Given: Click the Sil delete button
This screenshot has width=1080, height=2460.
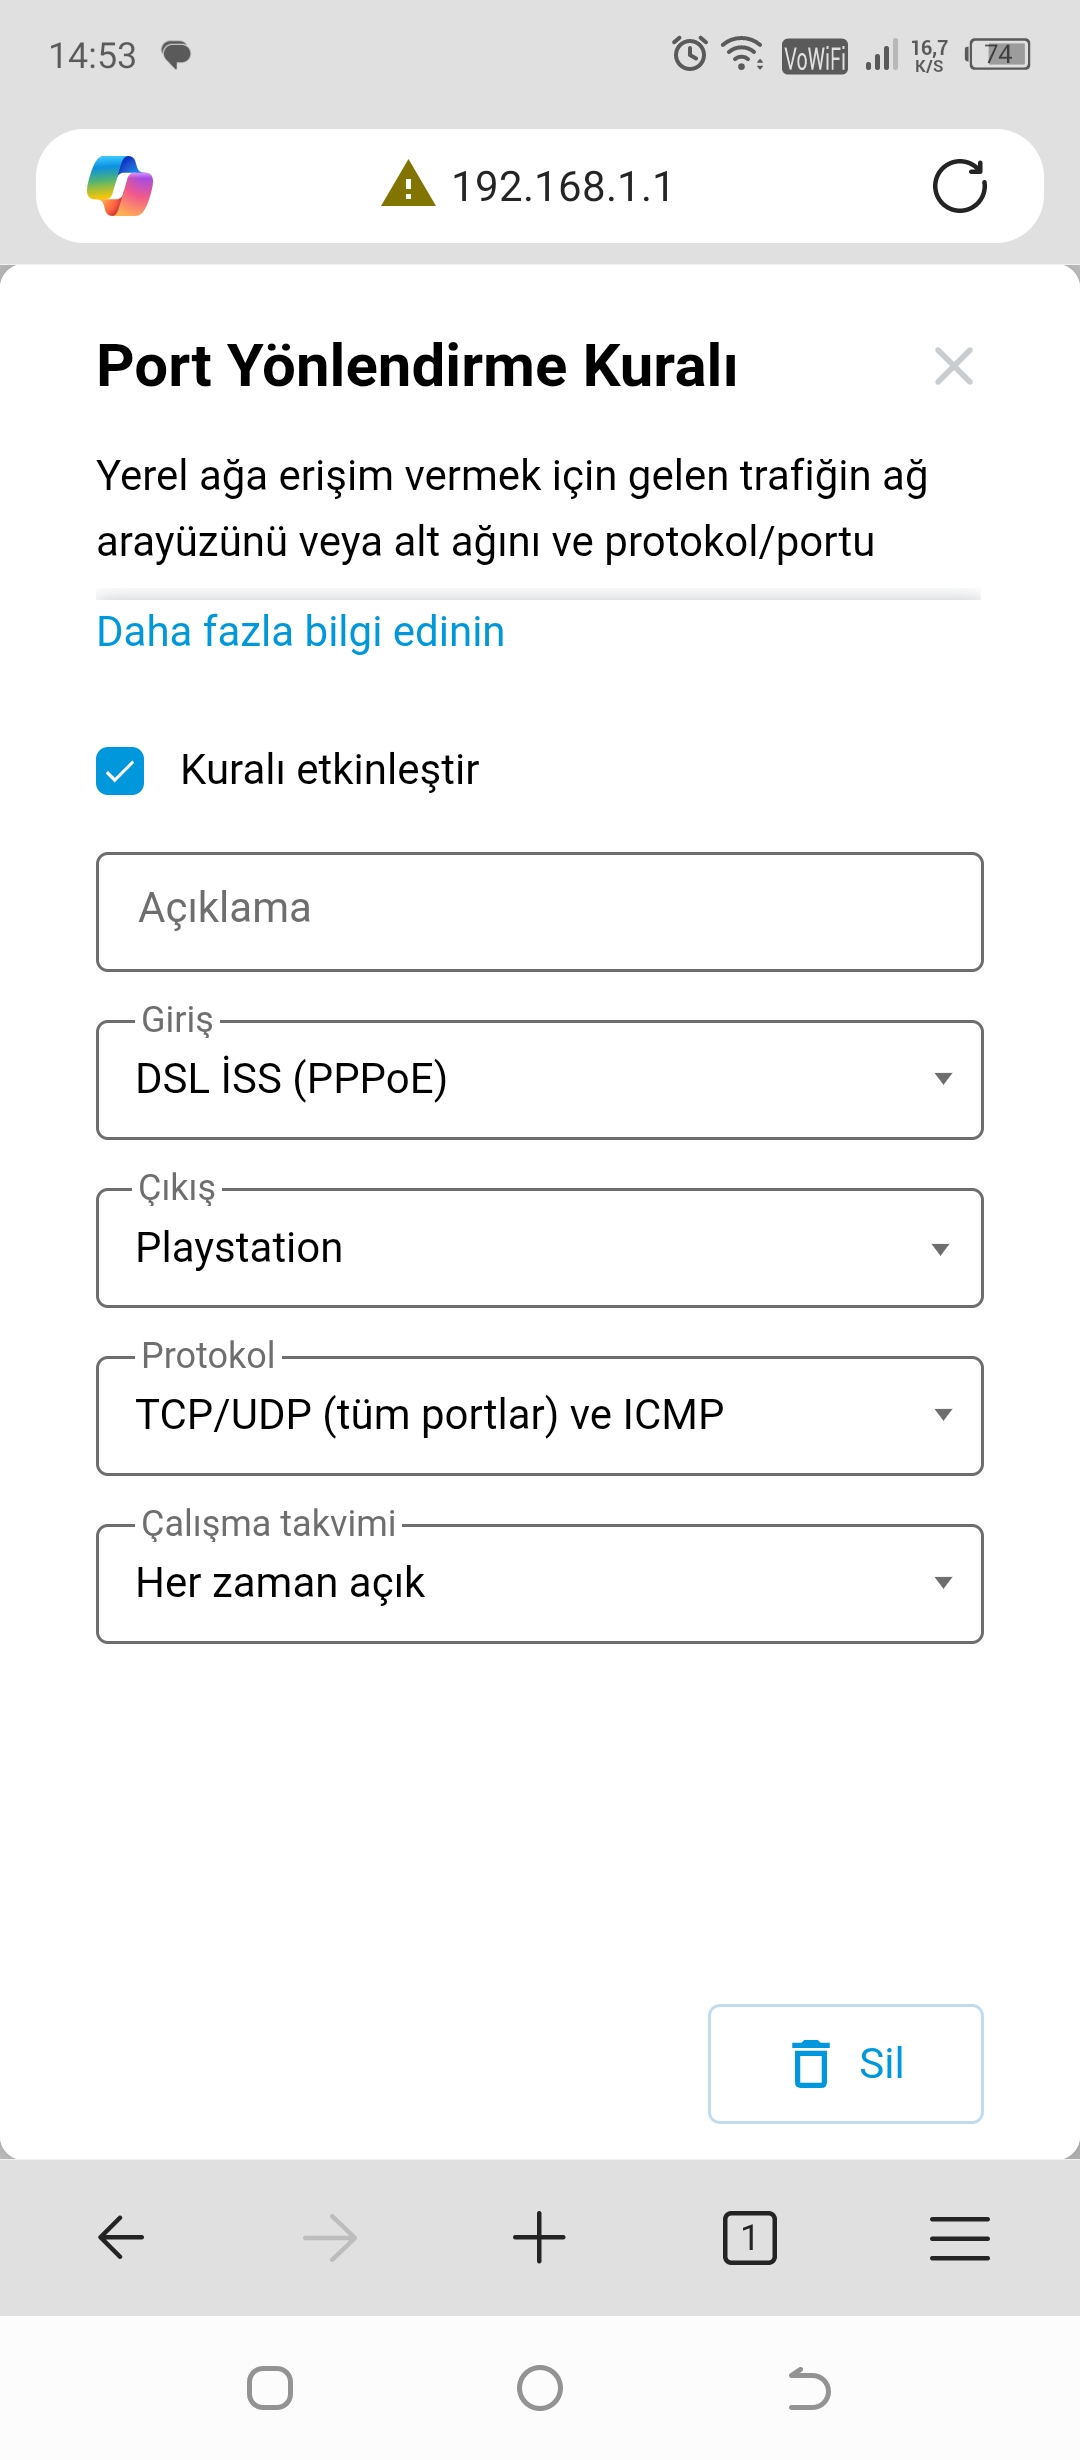Looking at the screenshot, I should click(x=846, y=2064).
